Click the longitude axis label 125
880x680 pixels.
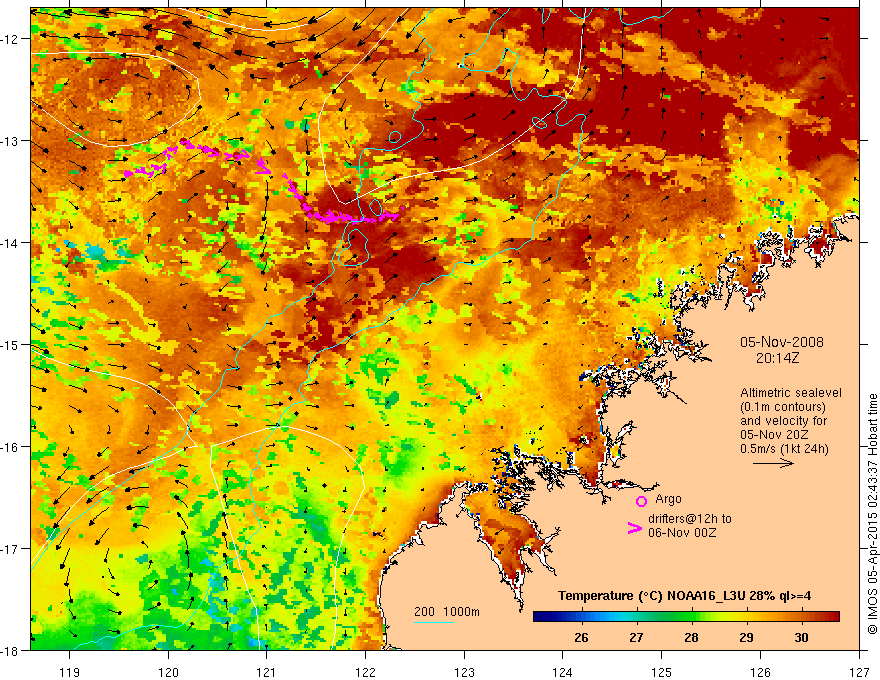pos(662,672)
